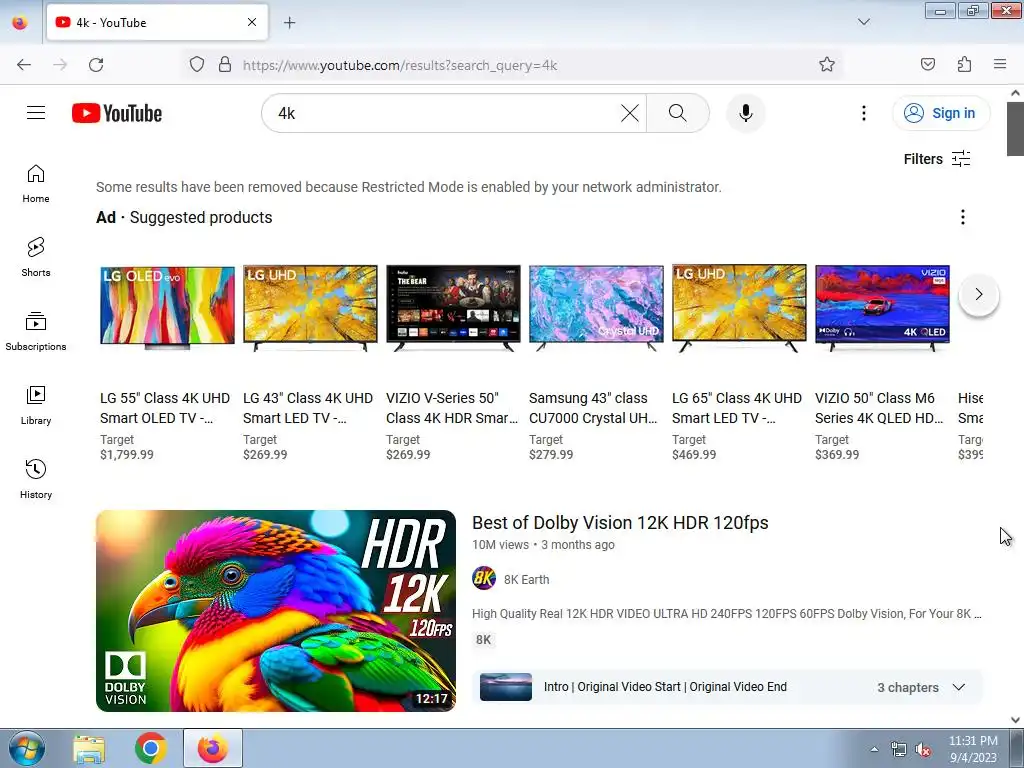The image size is (1024, 768).
Task: Save page to Pocket
Action: point(927,65)
